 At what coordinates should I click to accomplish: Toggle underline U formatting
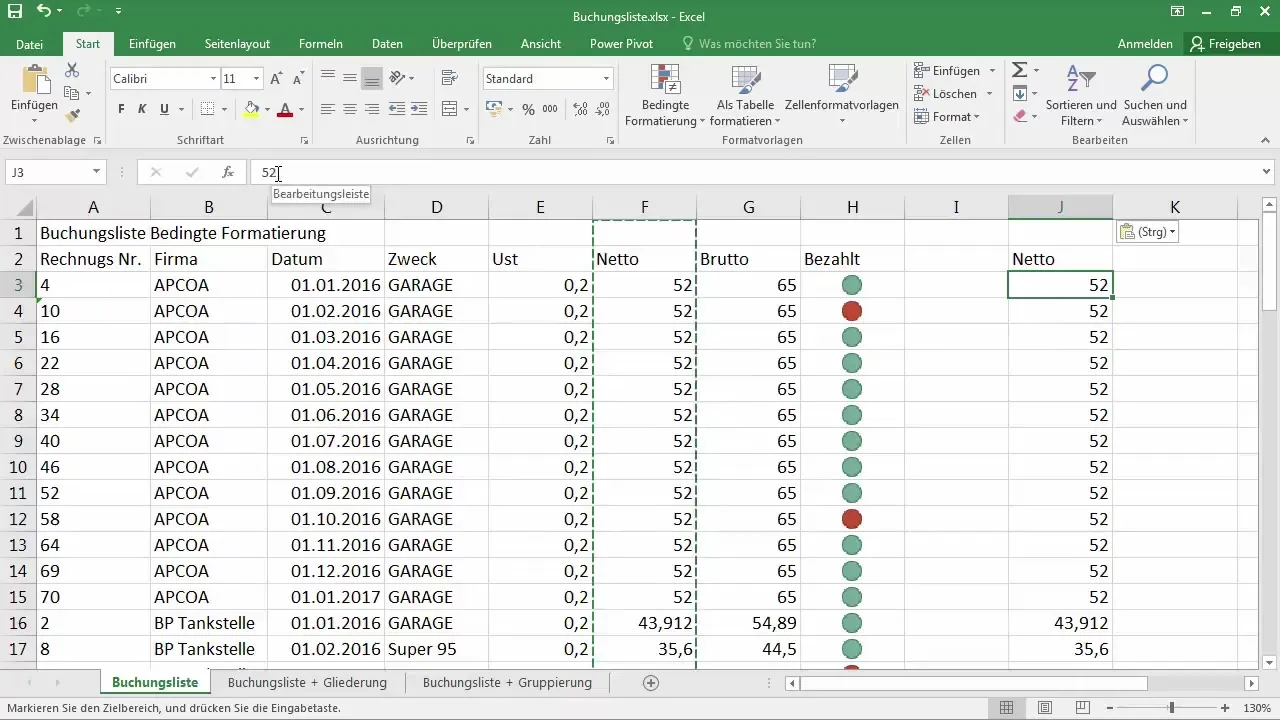point(164,109)
